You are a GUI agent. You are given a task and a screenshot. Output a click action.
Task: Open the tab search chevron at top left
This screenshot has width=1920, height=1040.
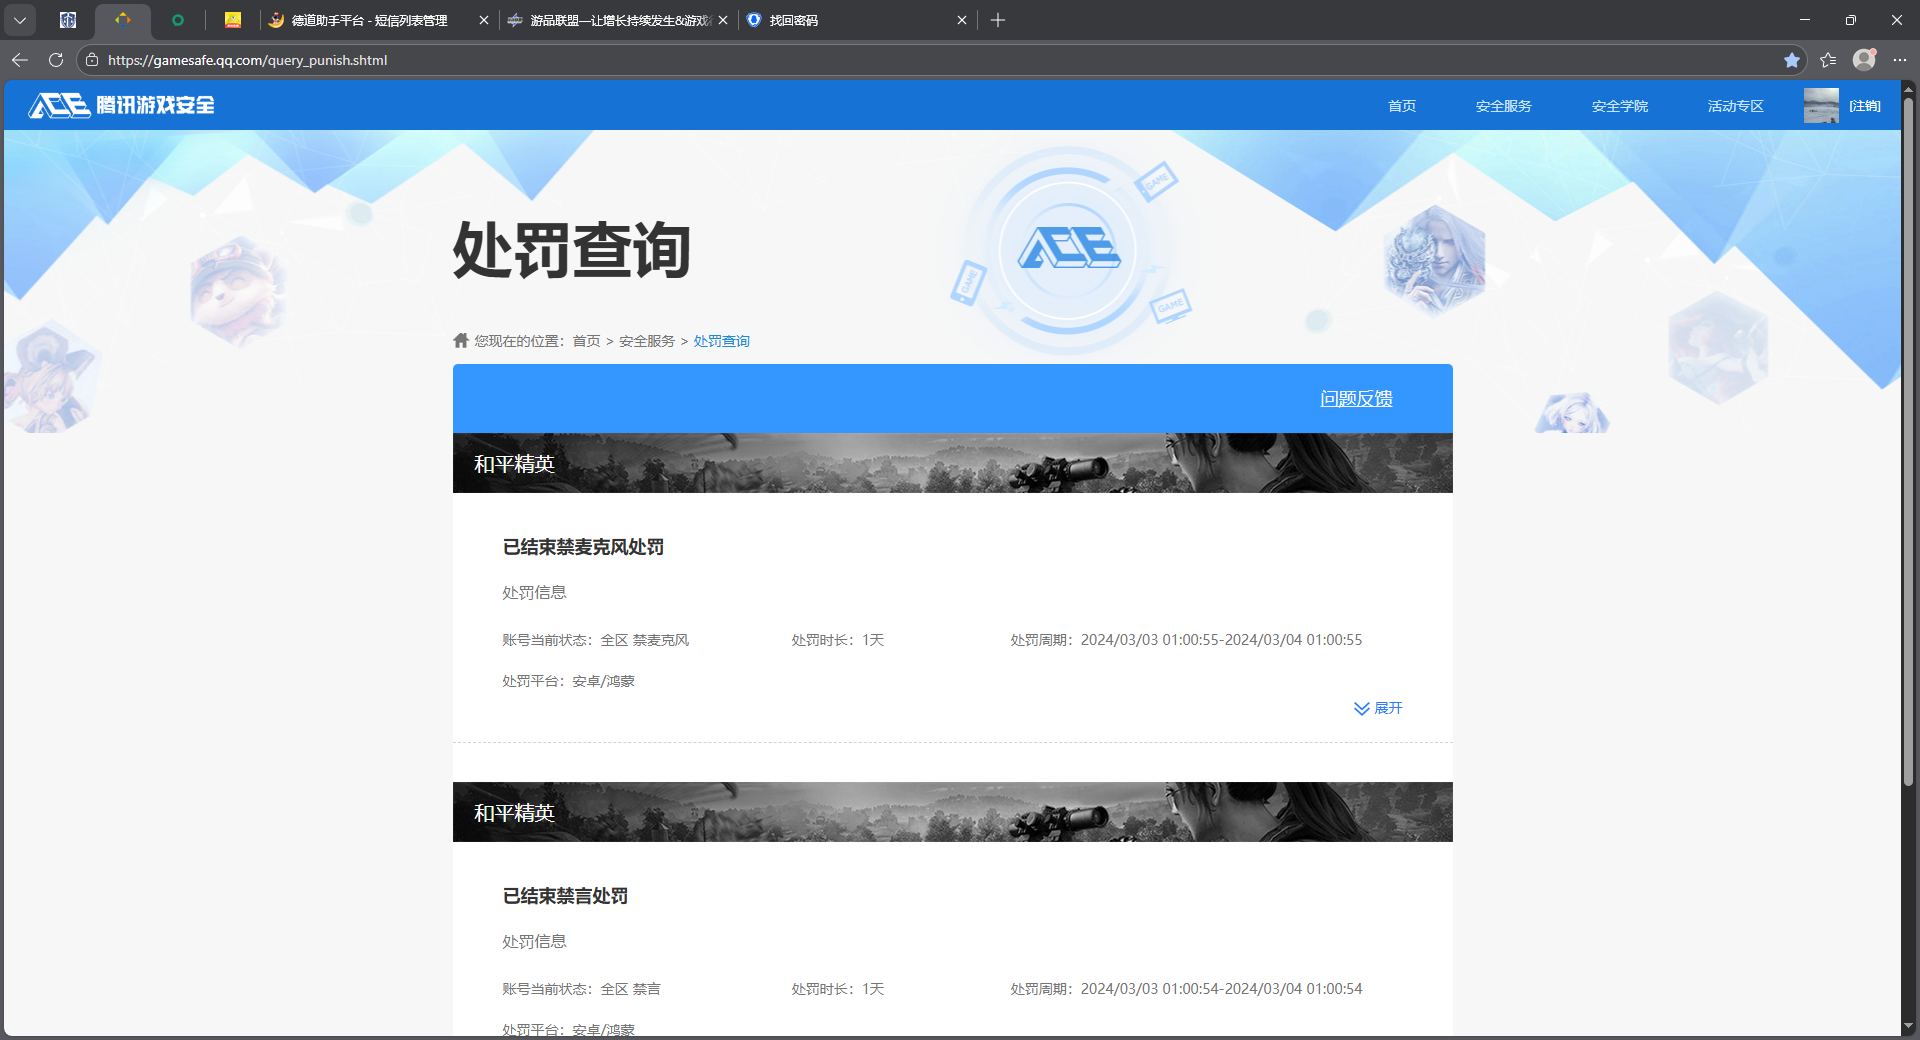pos(19,19)
